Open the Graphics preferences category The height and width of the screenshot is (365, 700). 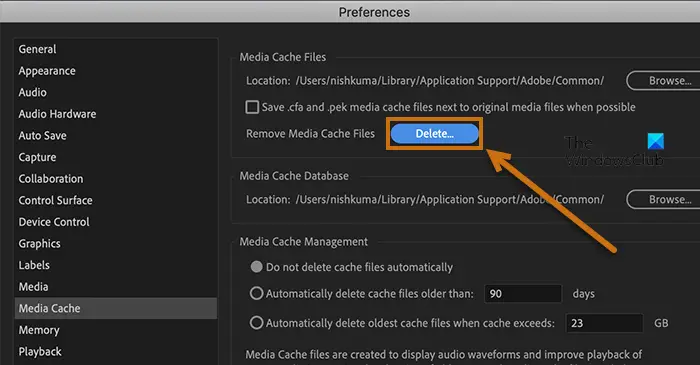click(x=39, y=244)
